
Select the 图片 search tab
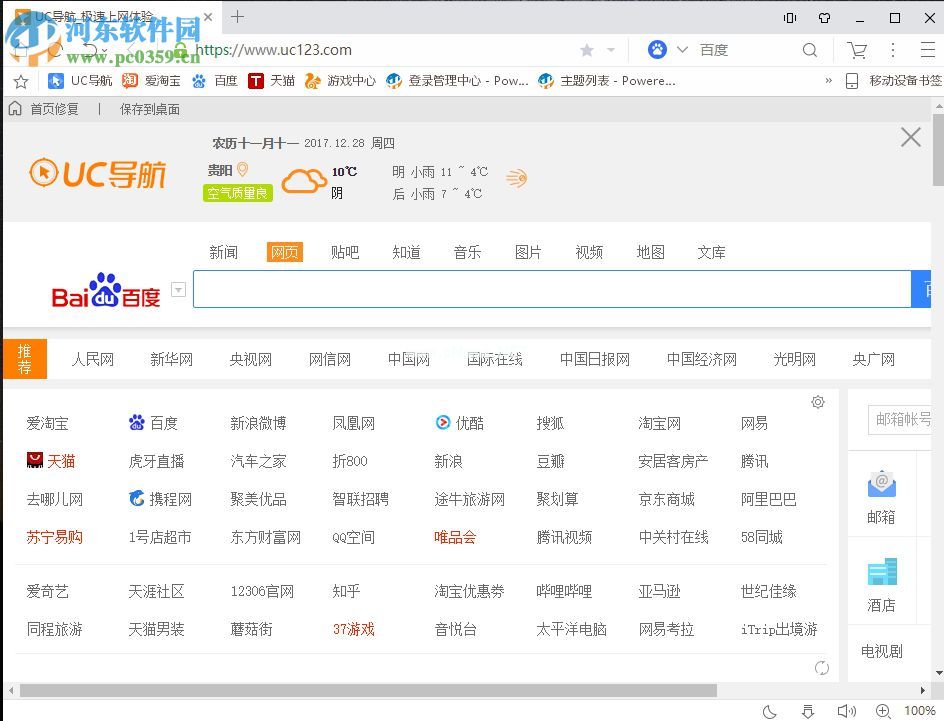(x=528, y=252)
